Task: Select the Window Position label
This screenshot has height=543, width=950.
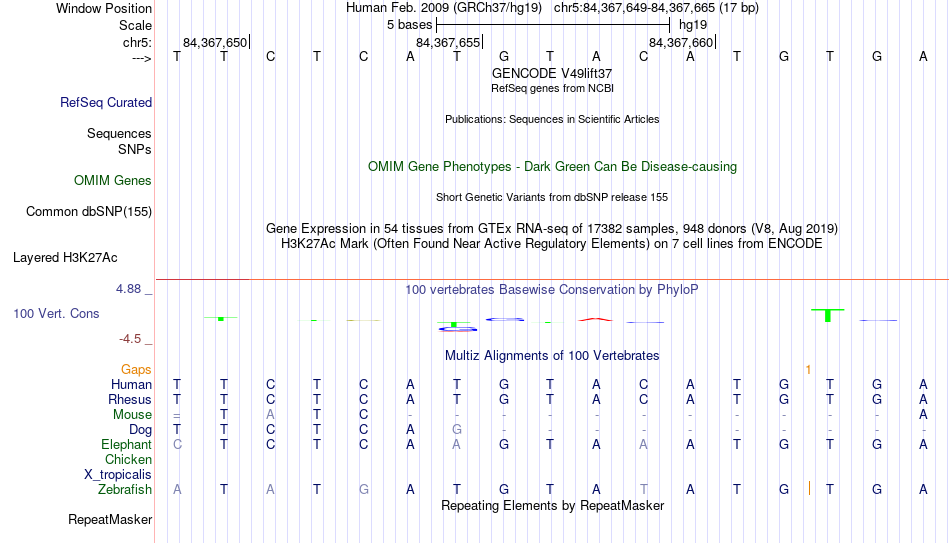Action: click(x=104, y=8)
